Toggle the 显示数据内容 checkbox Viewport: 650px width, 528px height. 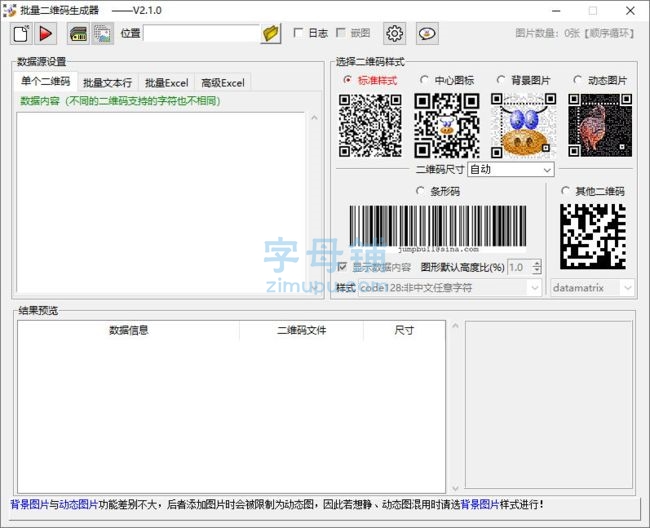(x=342, y=267)
